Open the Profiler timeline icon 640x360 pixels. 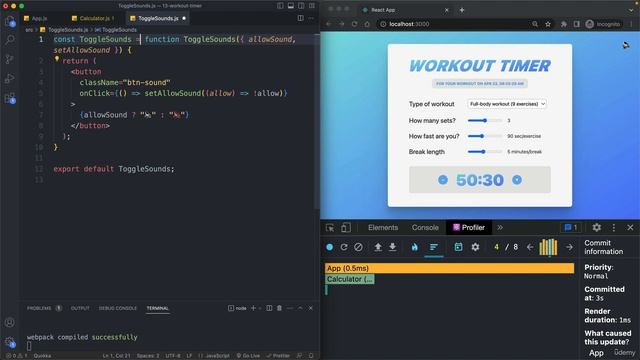pos(458,247)
